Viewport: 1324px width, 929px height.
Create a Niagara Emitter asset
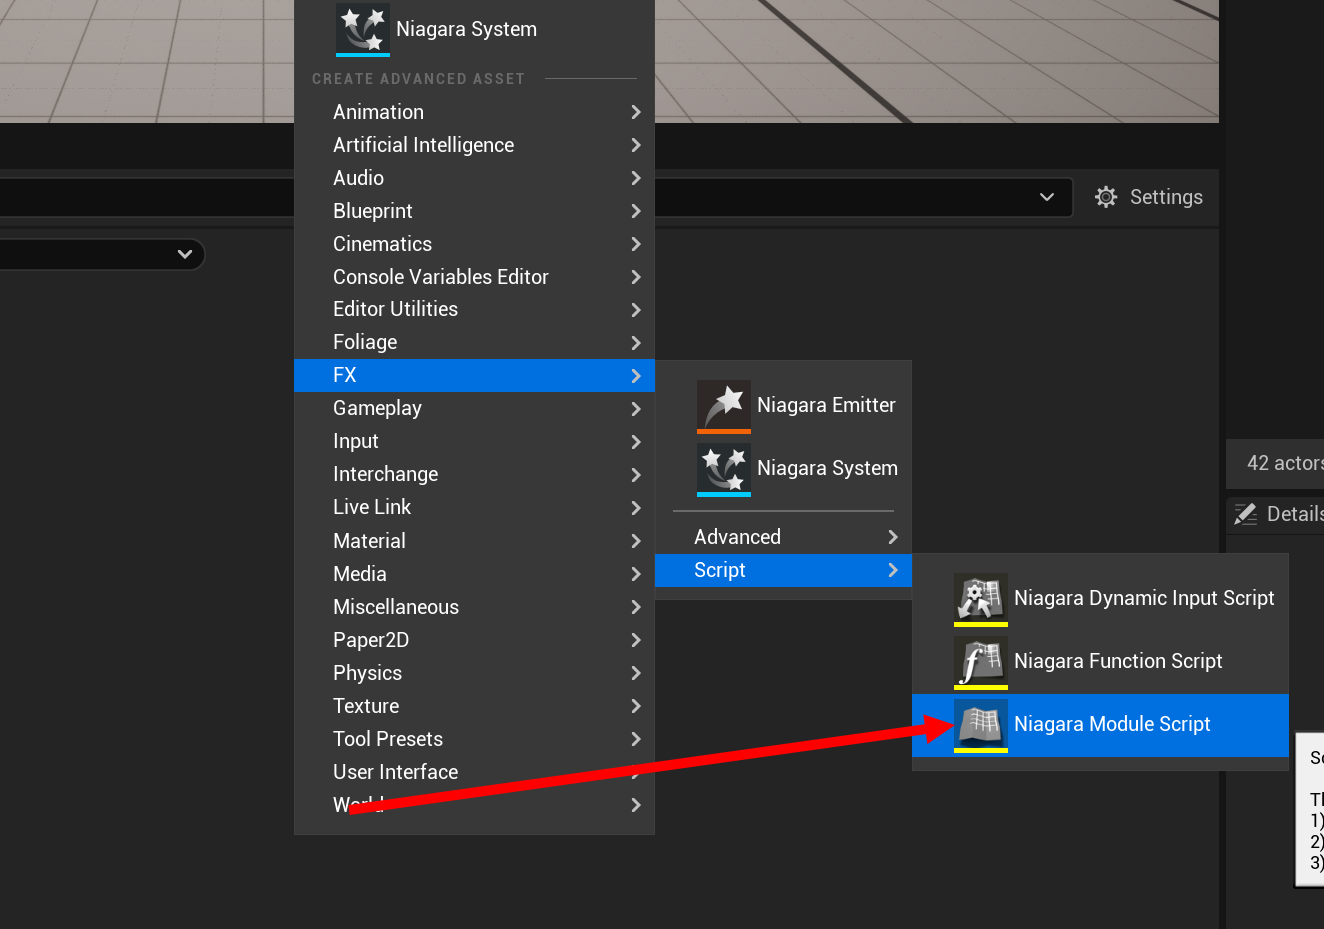click(x=783, y=405)
